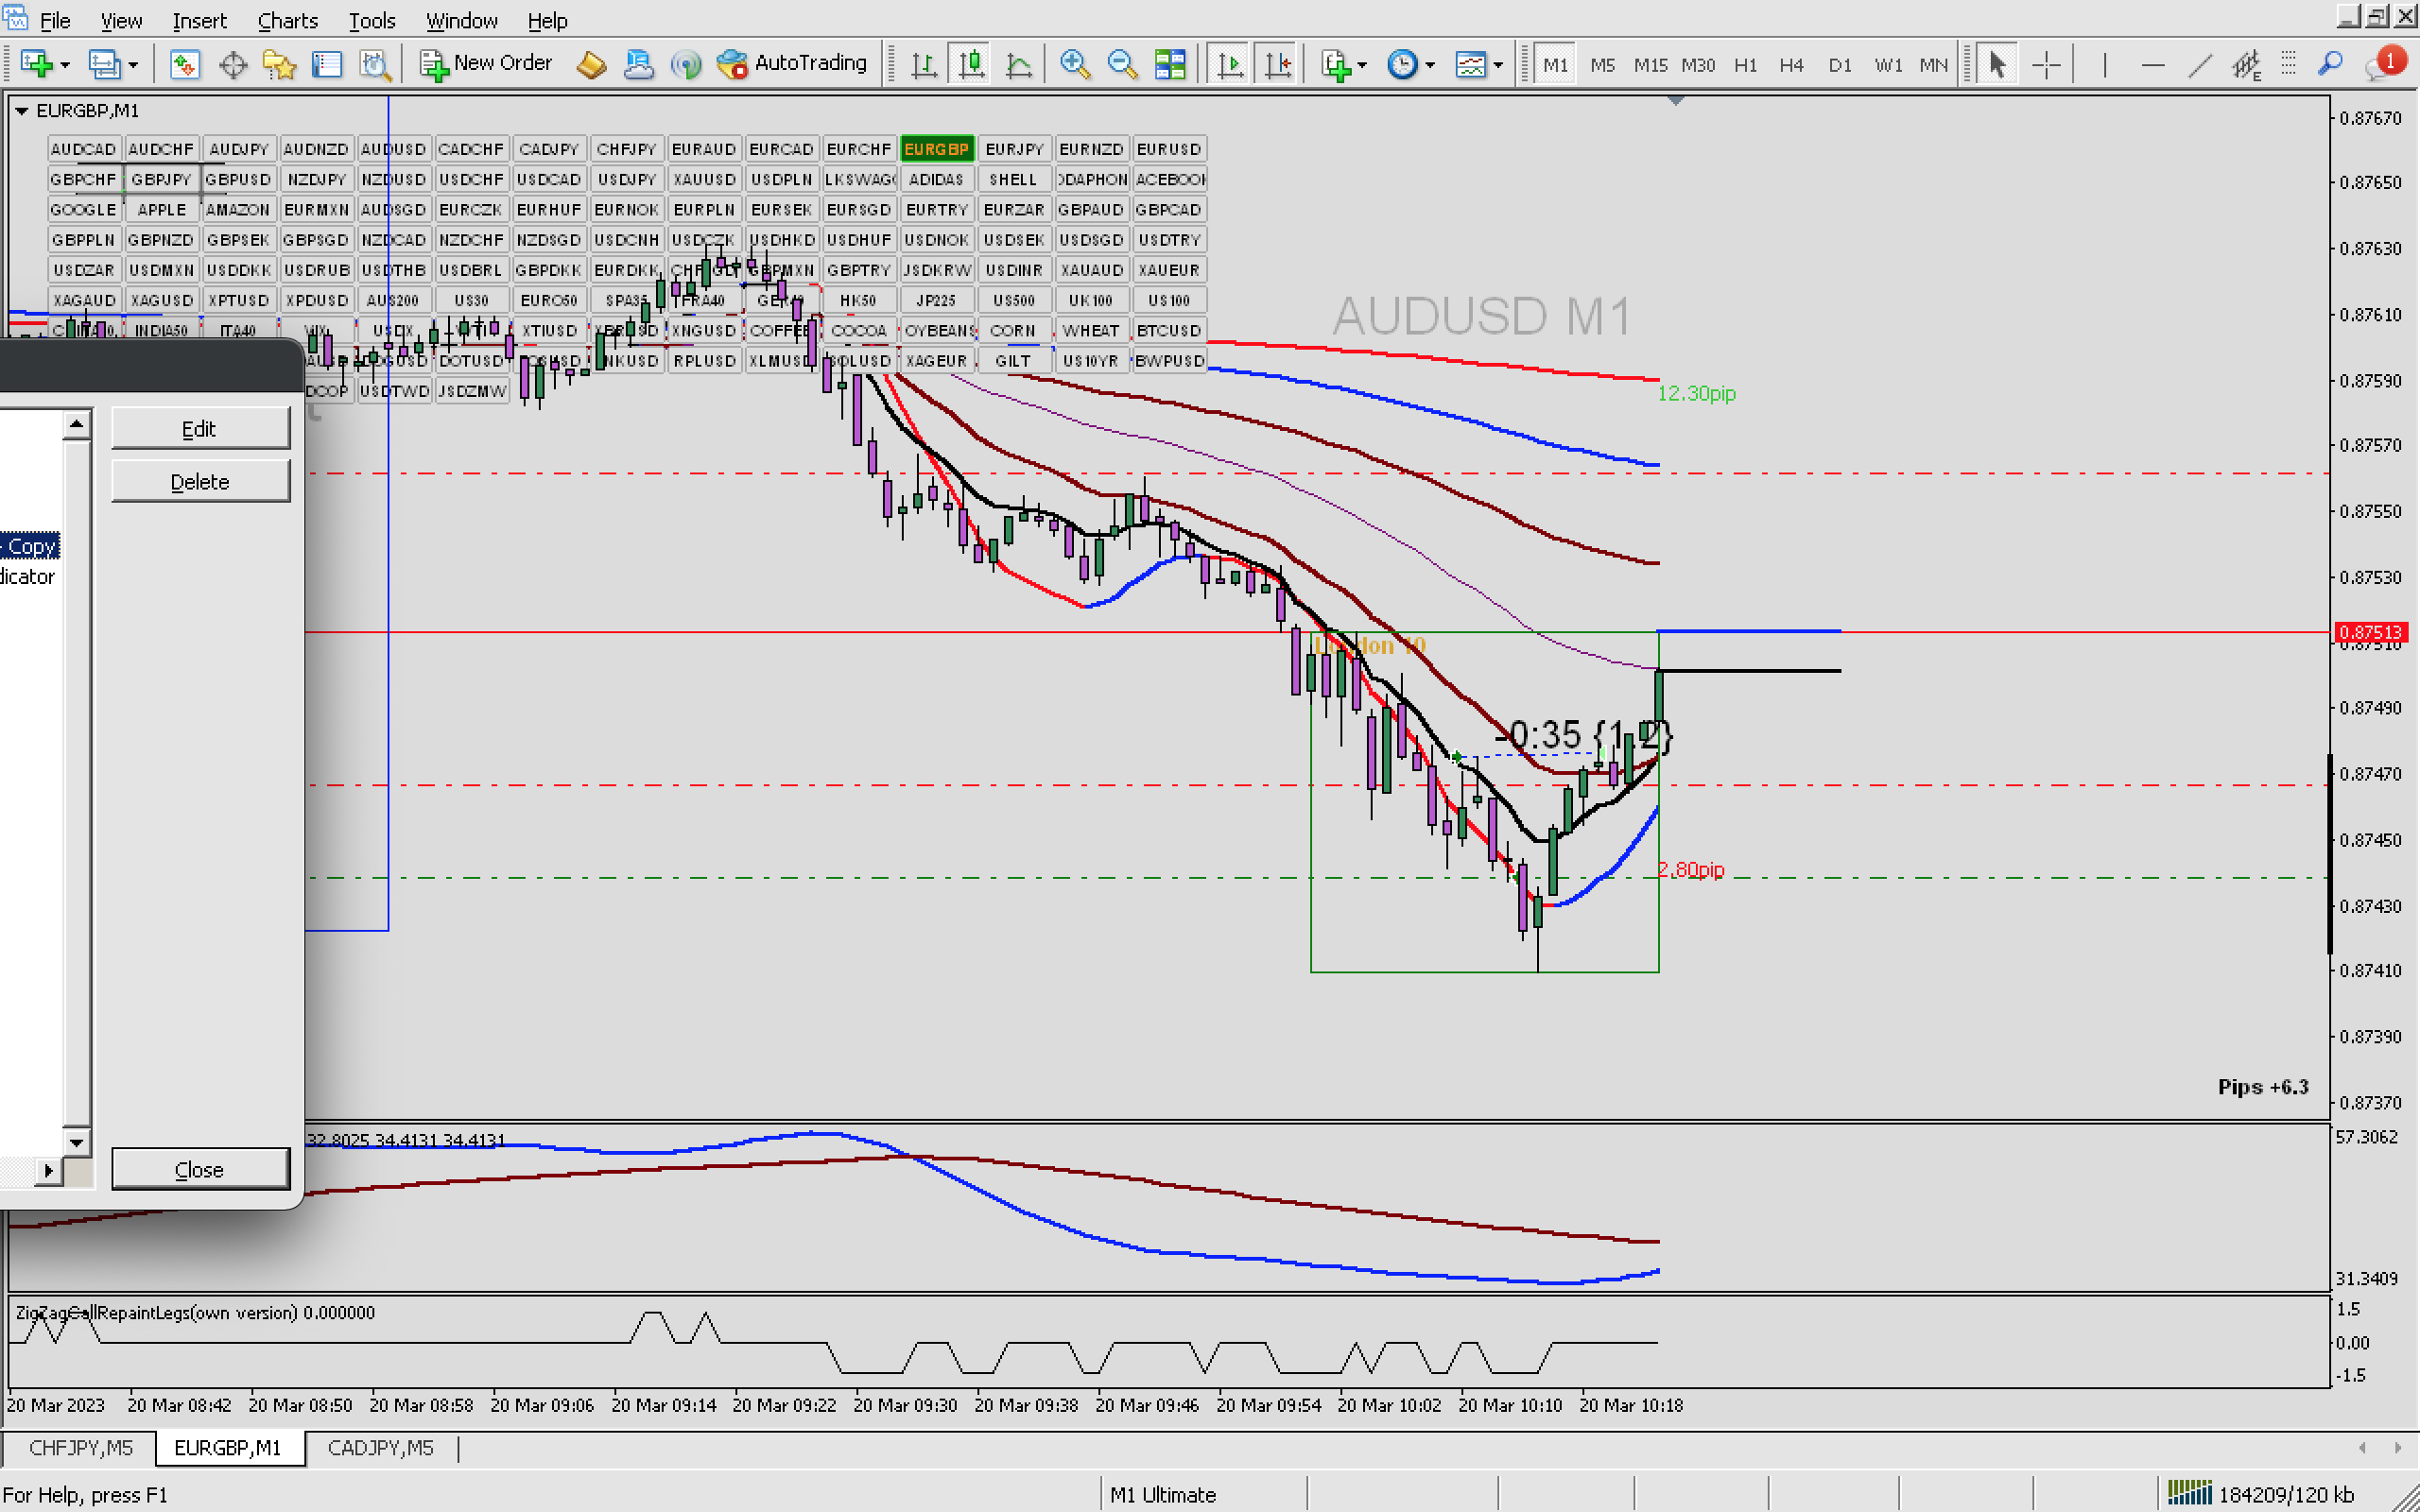
Task: Click the Zoom In magnifier icon
Action: click(x=1074, y=65)
